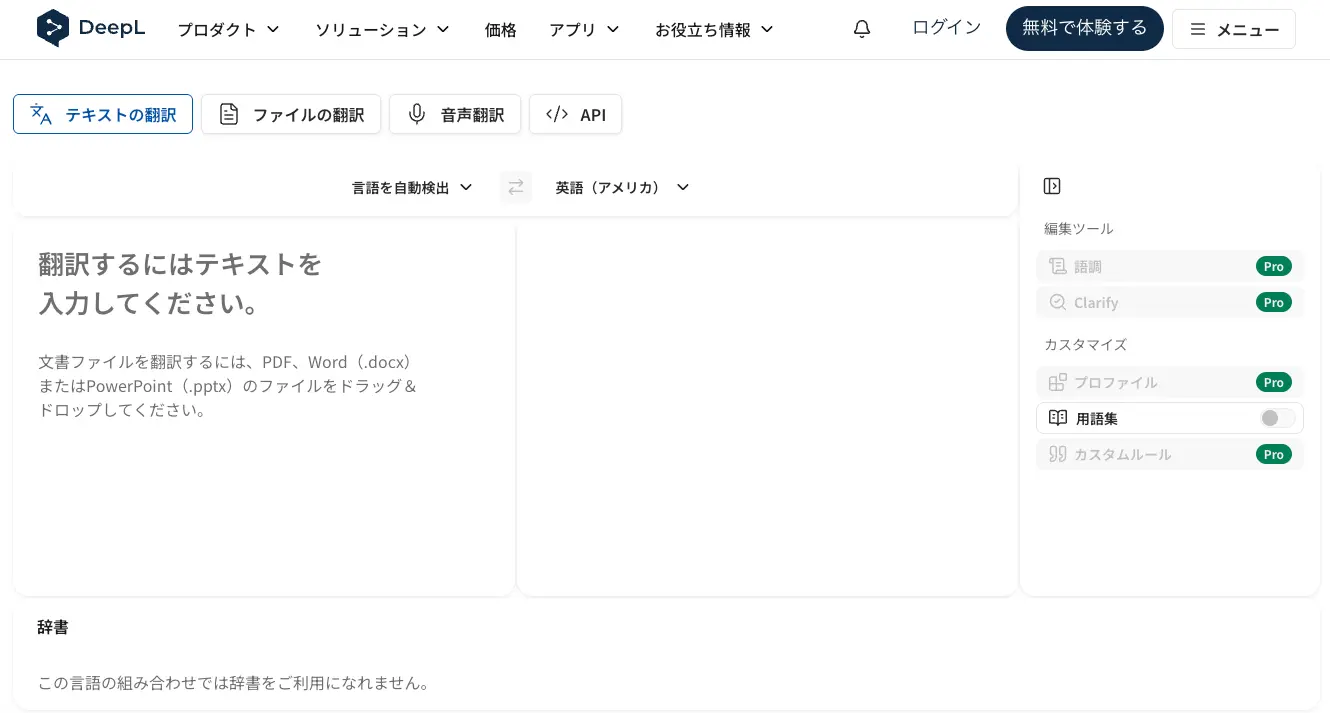Click the 無料で体験する button

[1084, 28]
